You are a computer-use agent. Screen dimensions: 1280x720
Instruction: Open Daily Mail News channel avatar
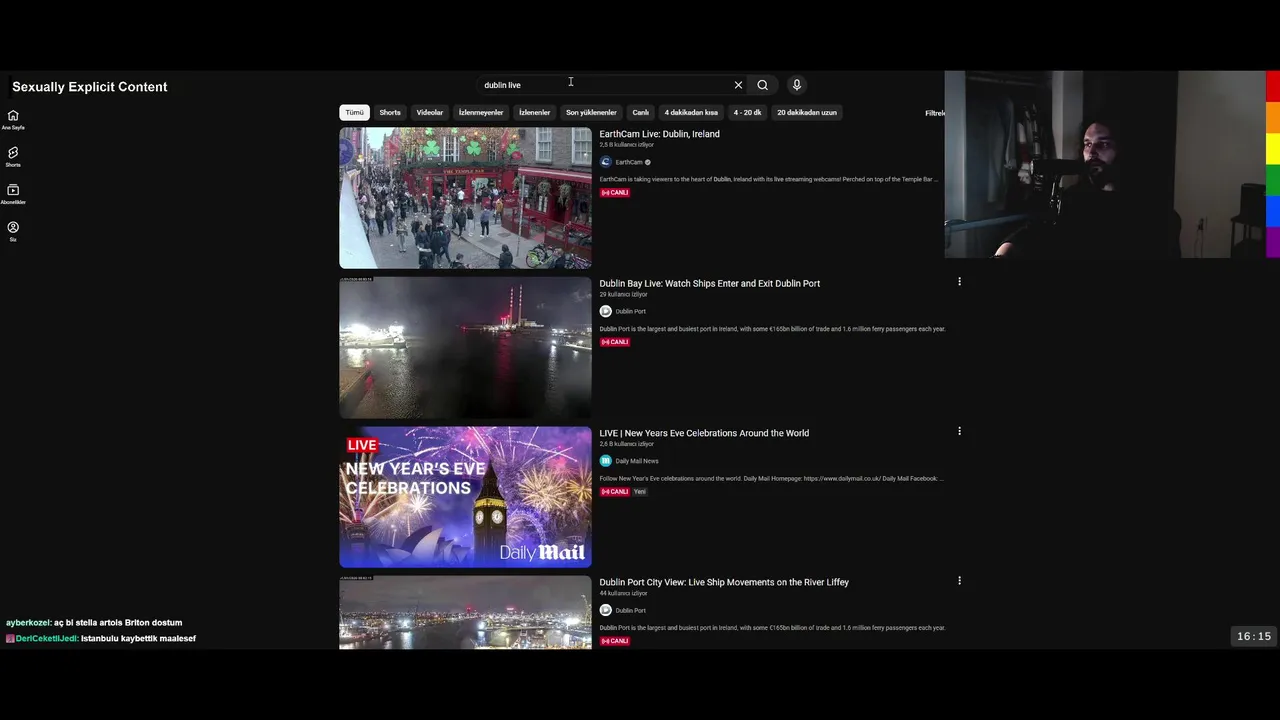tap(605, 461)
